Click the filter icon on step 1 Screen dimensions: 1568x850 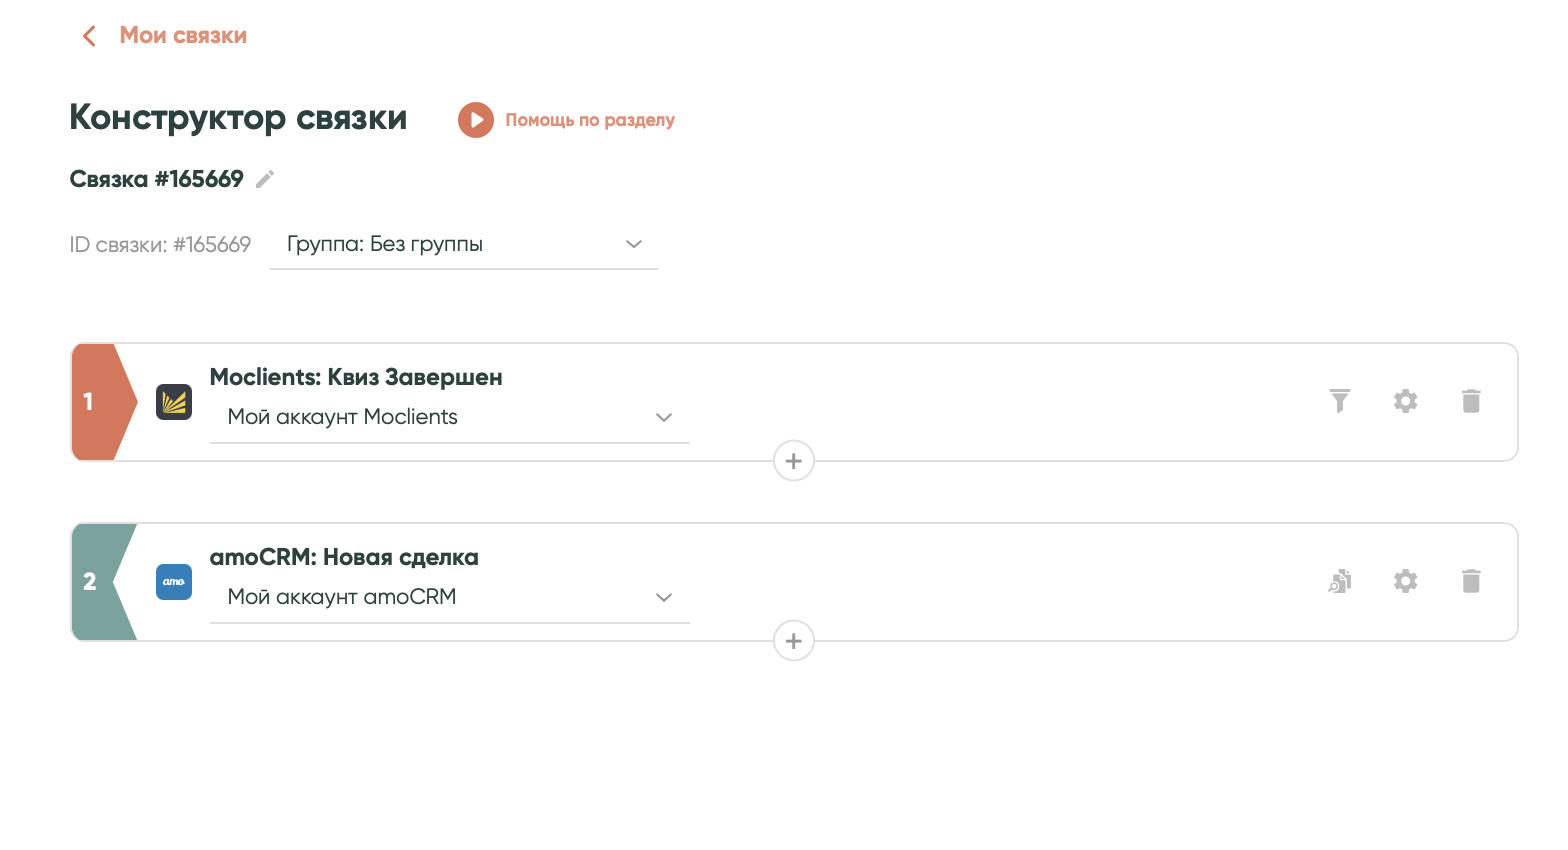pos(1340,401)
